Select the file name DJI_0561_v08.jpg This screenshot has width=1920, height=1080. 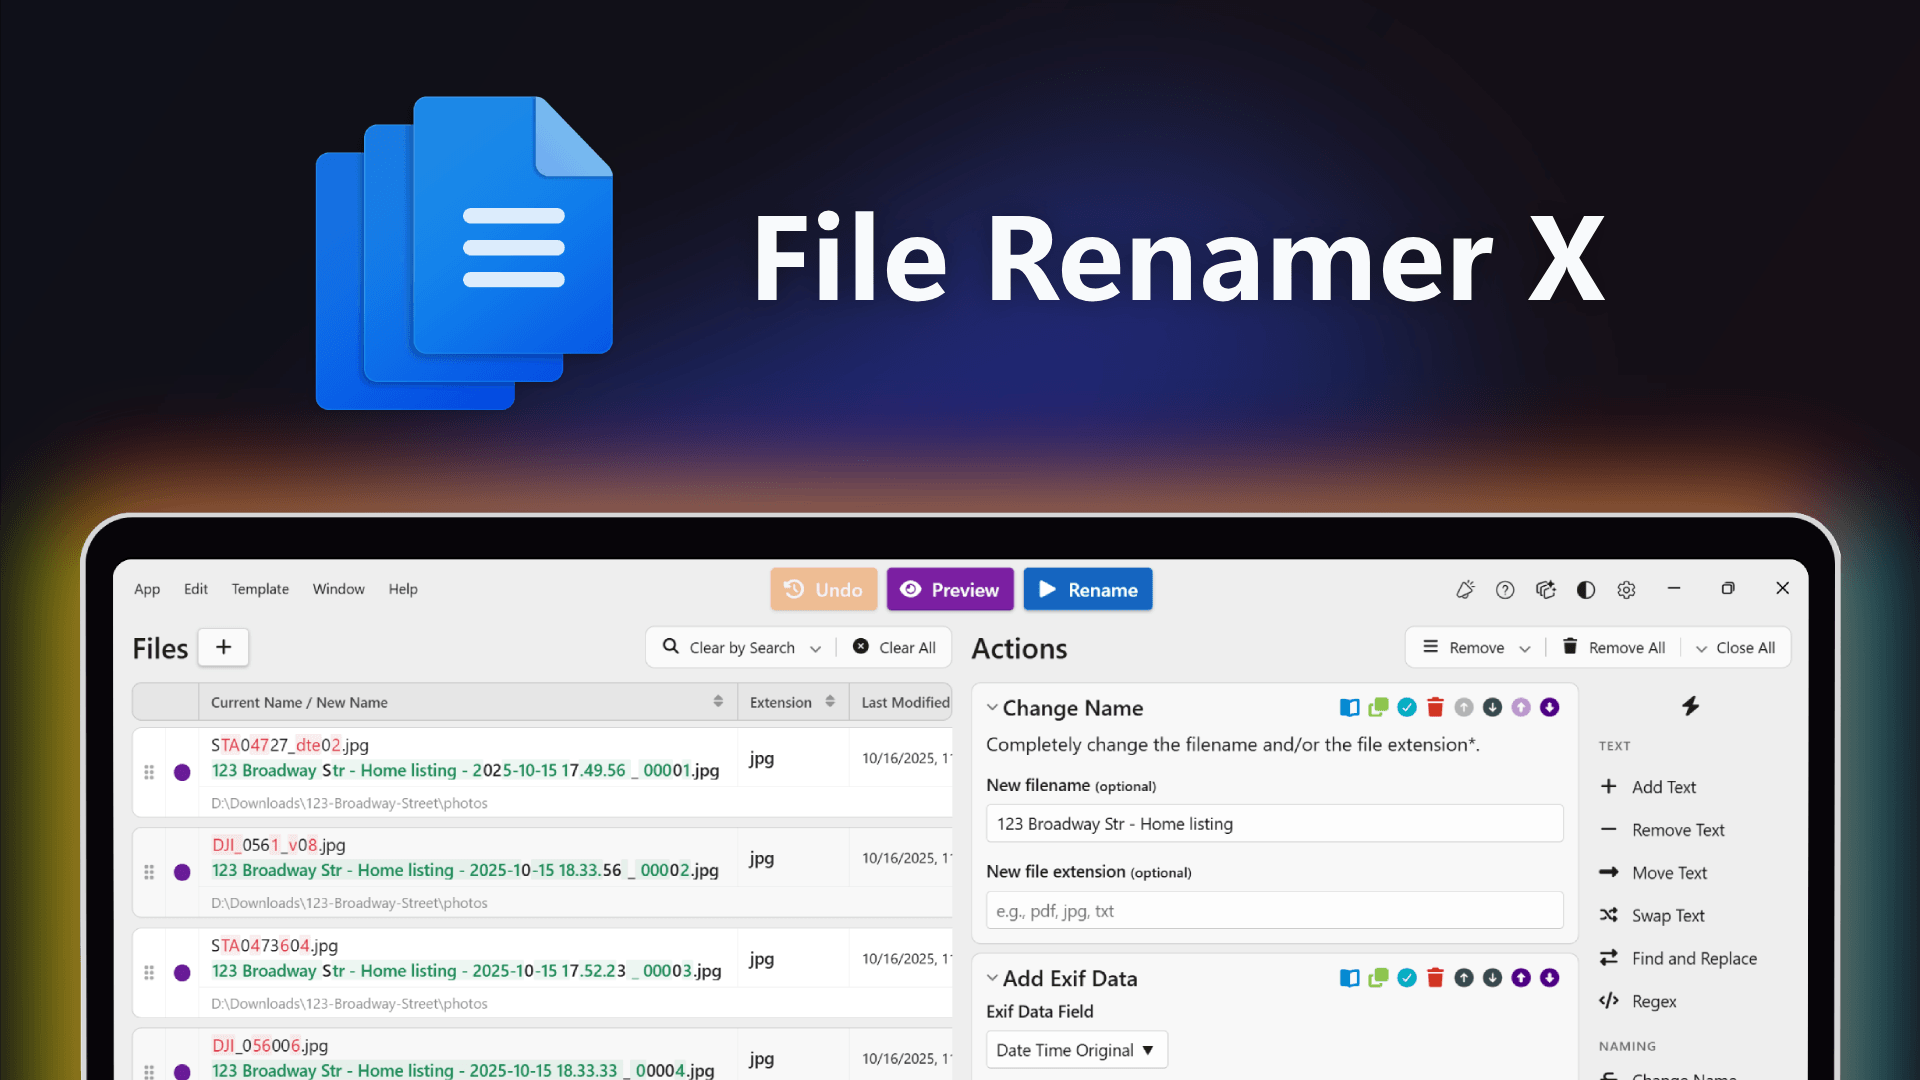[279, 845]
